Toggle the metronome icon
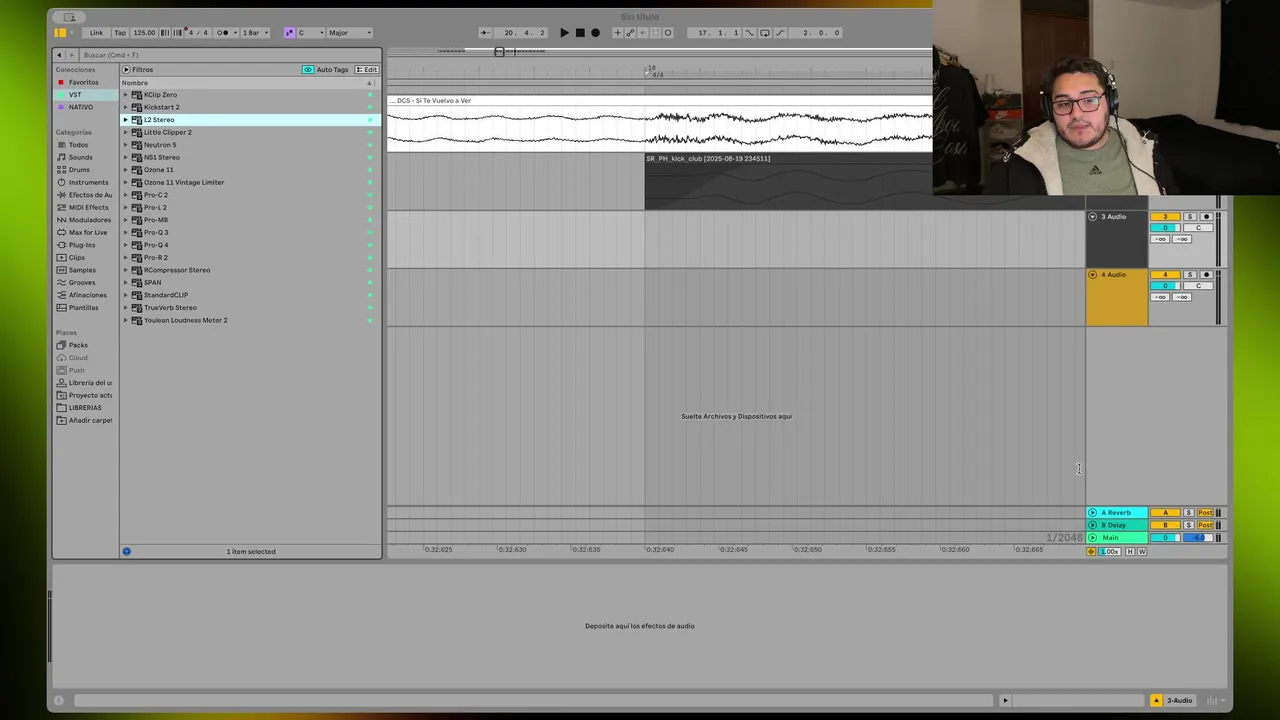 (223, 33)
